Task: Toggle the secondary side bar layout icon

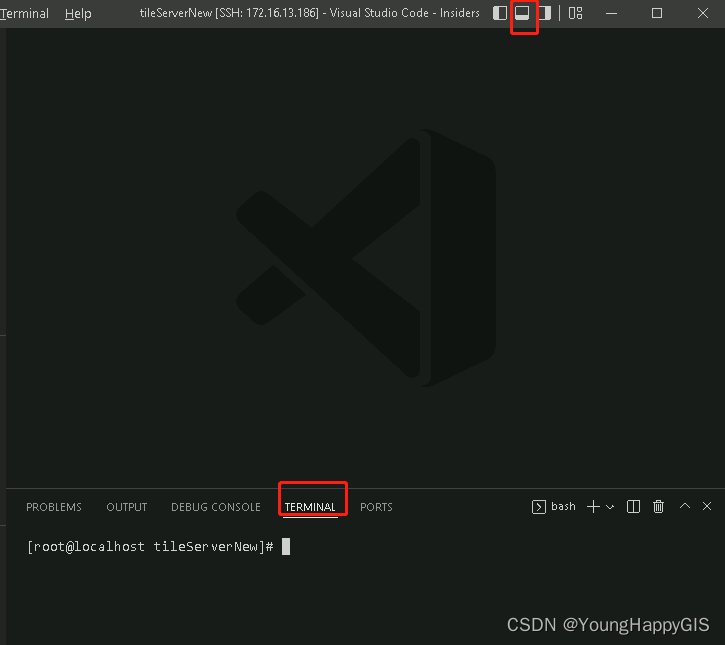Action: (544, 13)
